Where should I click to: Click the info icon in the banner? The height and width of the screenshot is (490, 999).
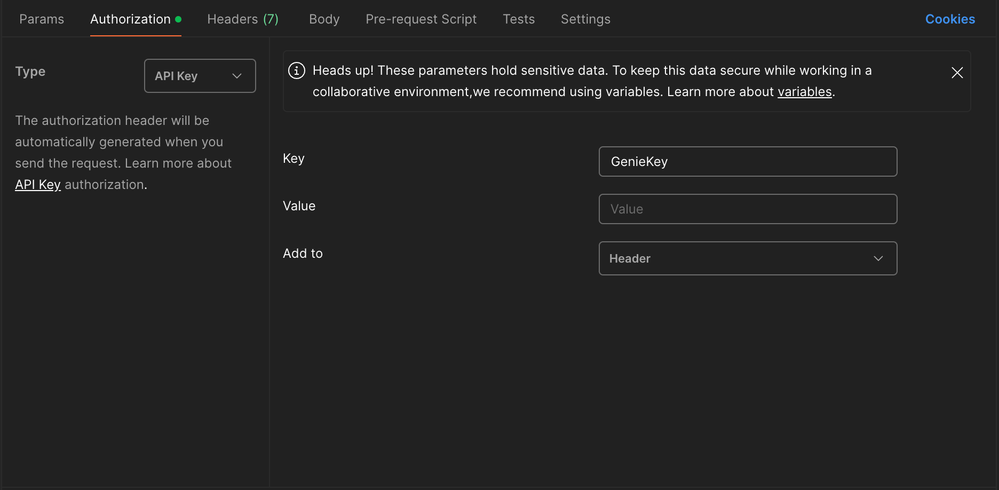coord(297,71)
